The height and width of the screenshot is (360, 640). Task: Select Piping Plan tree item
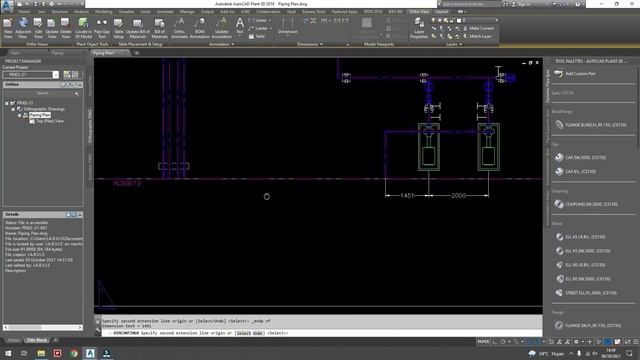[x=40, y=116]
